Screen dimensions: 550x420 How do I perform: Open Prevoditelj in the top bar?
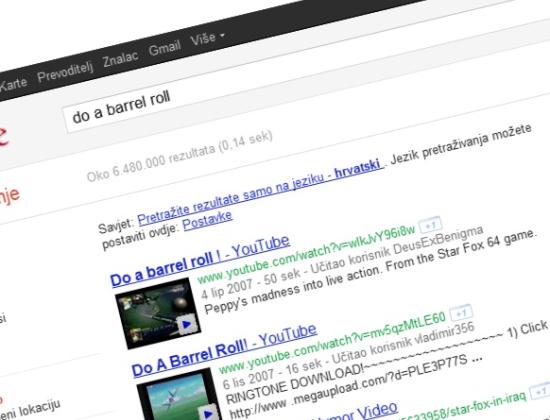pyautogui.click(x=65, y=72)
